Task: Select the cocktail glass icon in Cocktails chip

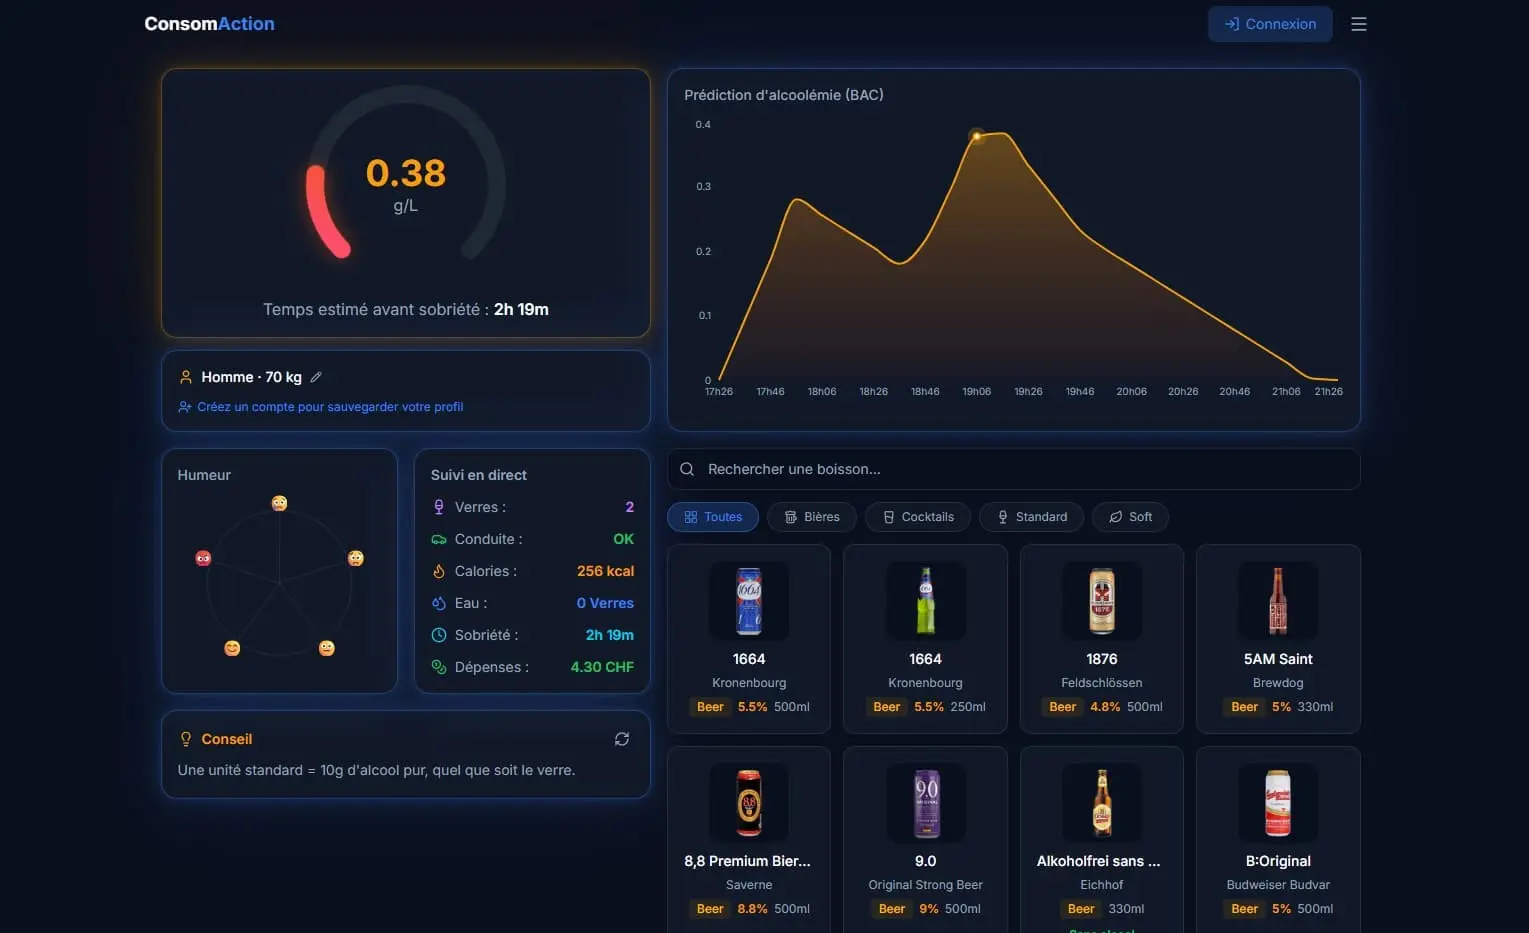Action: (888, 516)
